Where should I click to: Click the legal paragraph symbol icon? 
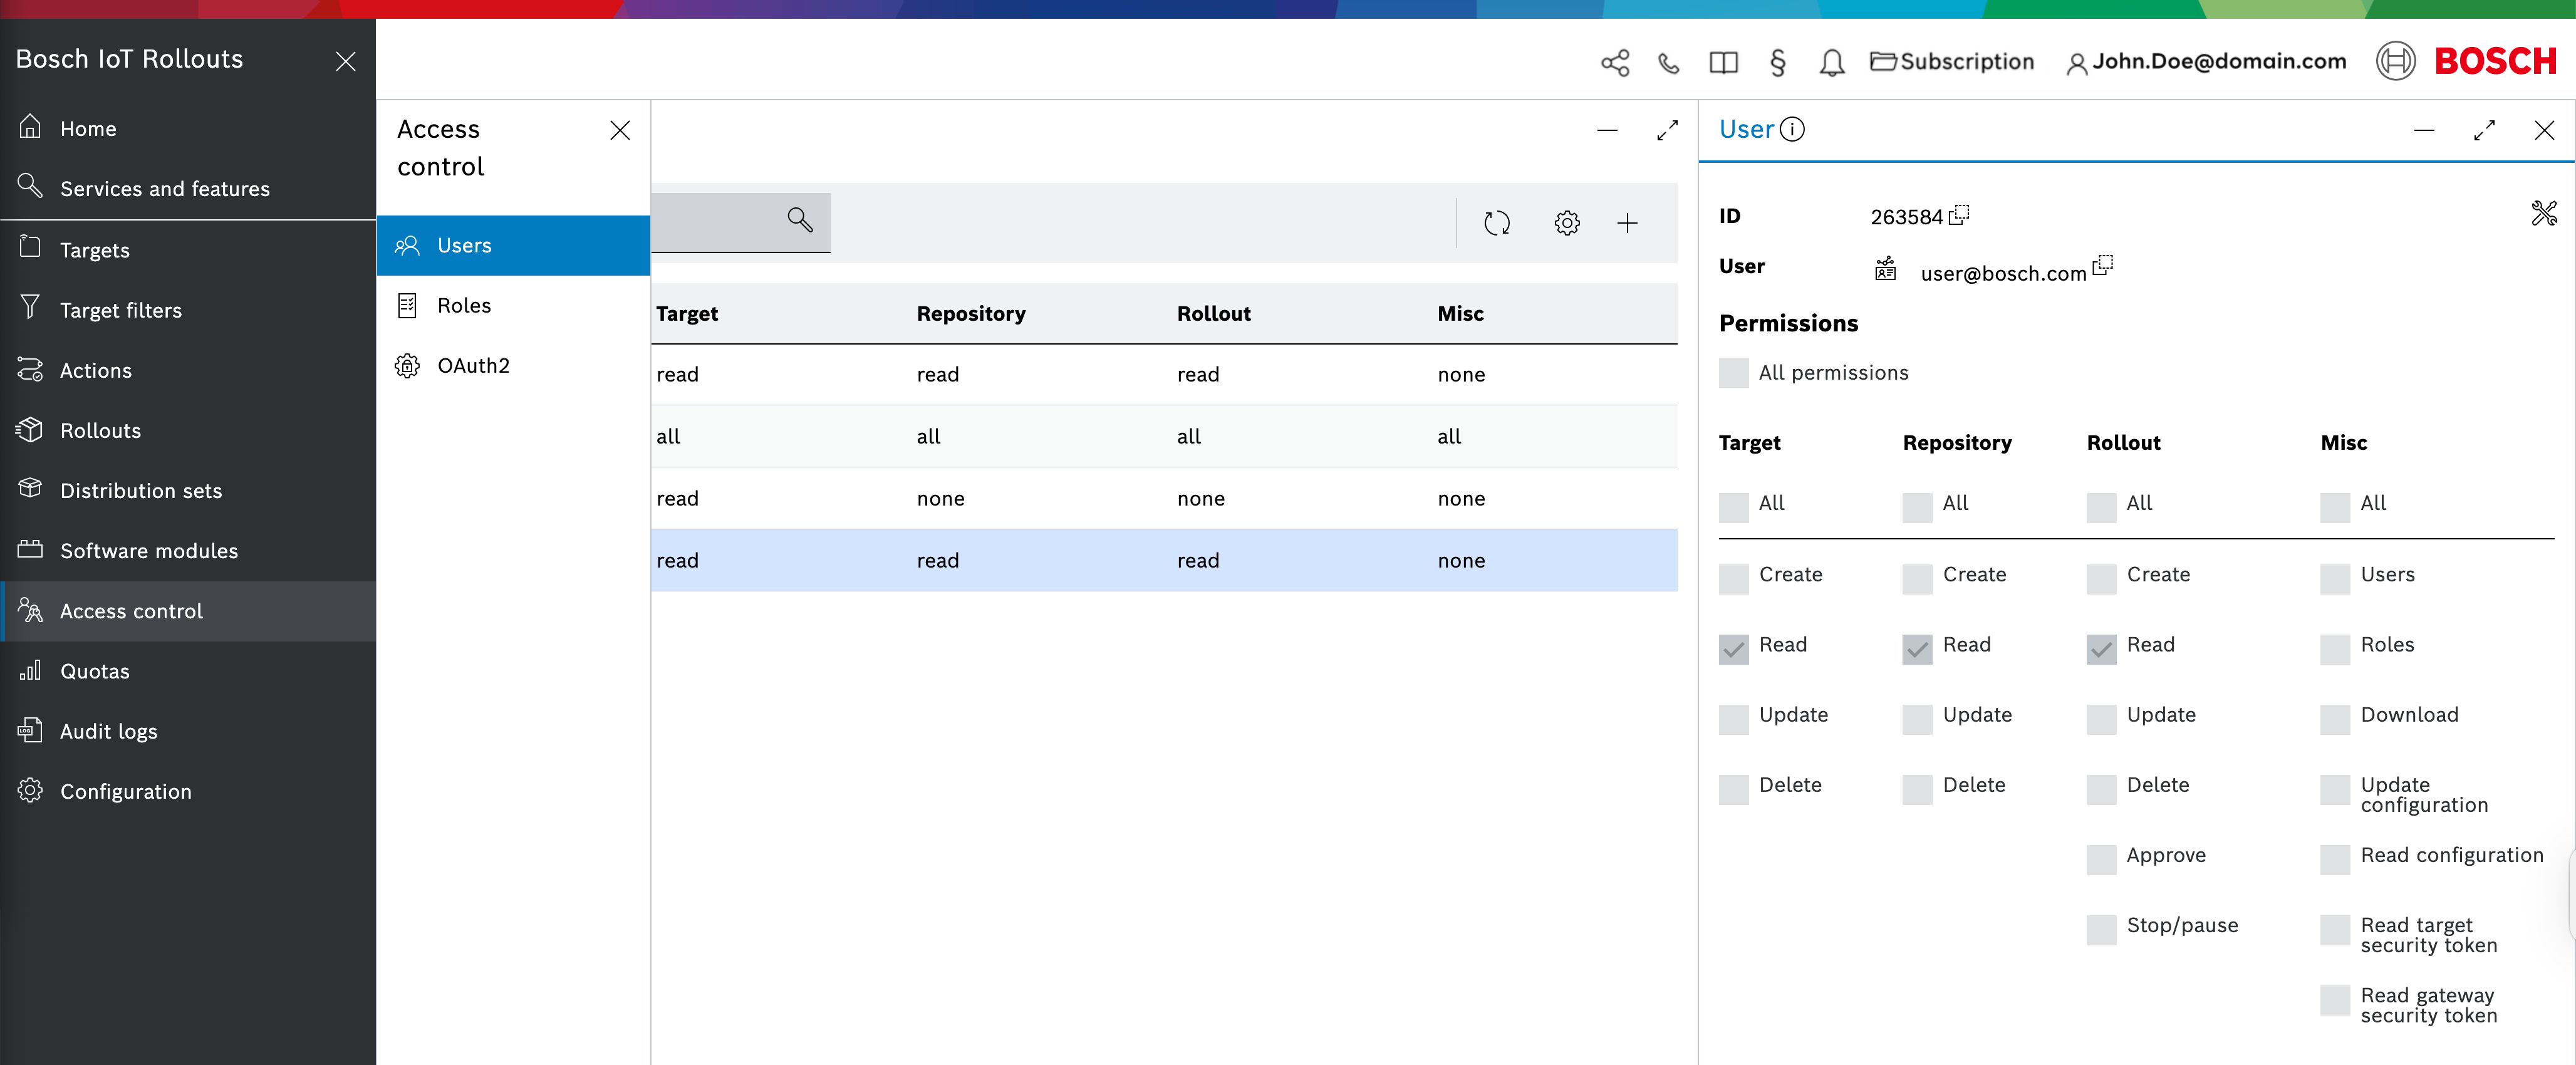[x=1777, y=63]
